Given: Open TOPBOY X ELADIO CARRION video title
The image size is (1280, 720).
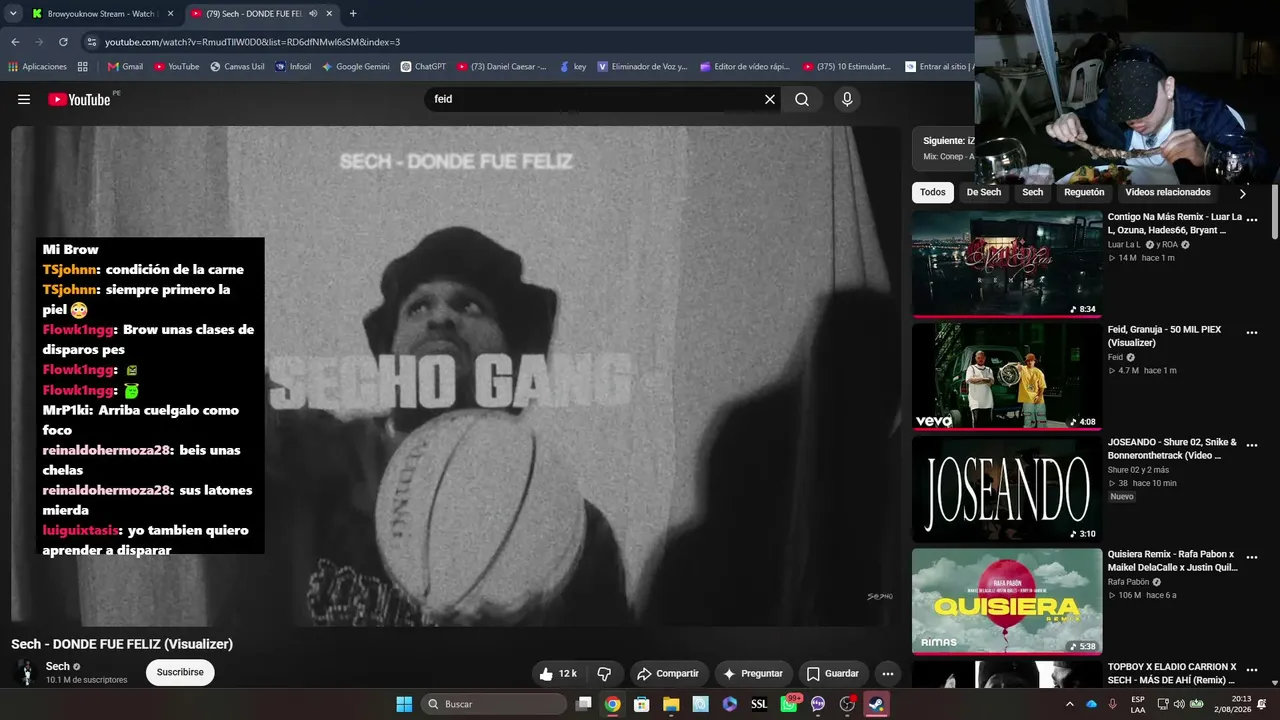Looking at the screenshot, I should pos(1172,673).
